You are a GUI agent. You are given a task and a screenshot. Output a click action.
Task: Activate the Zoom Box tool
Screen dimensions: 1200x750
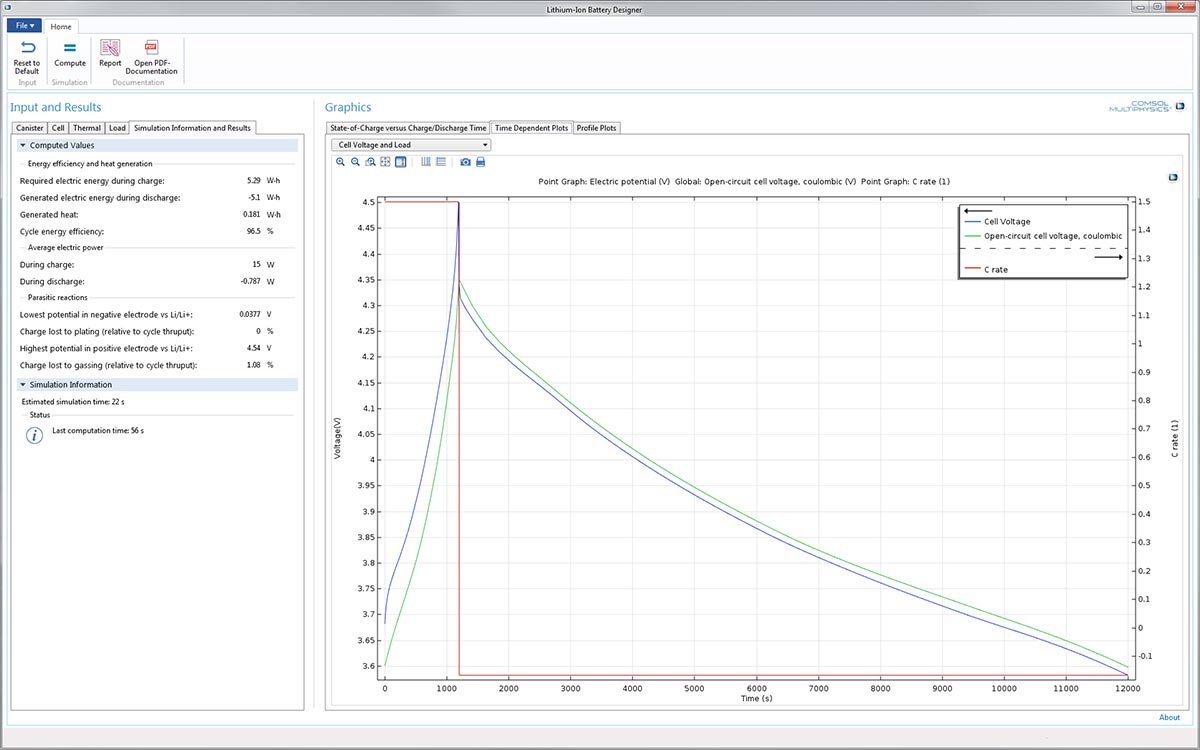click(x=370, y=162)
